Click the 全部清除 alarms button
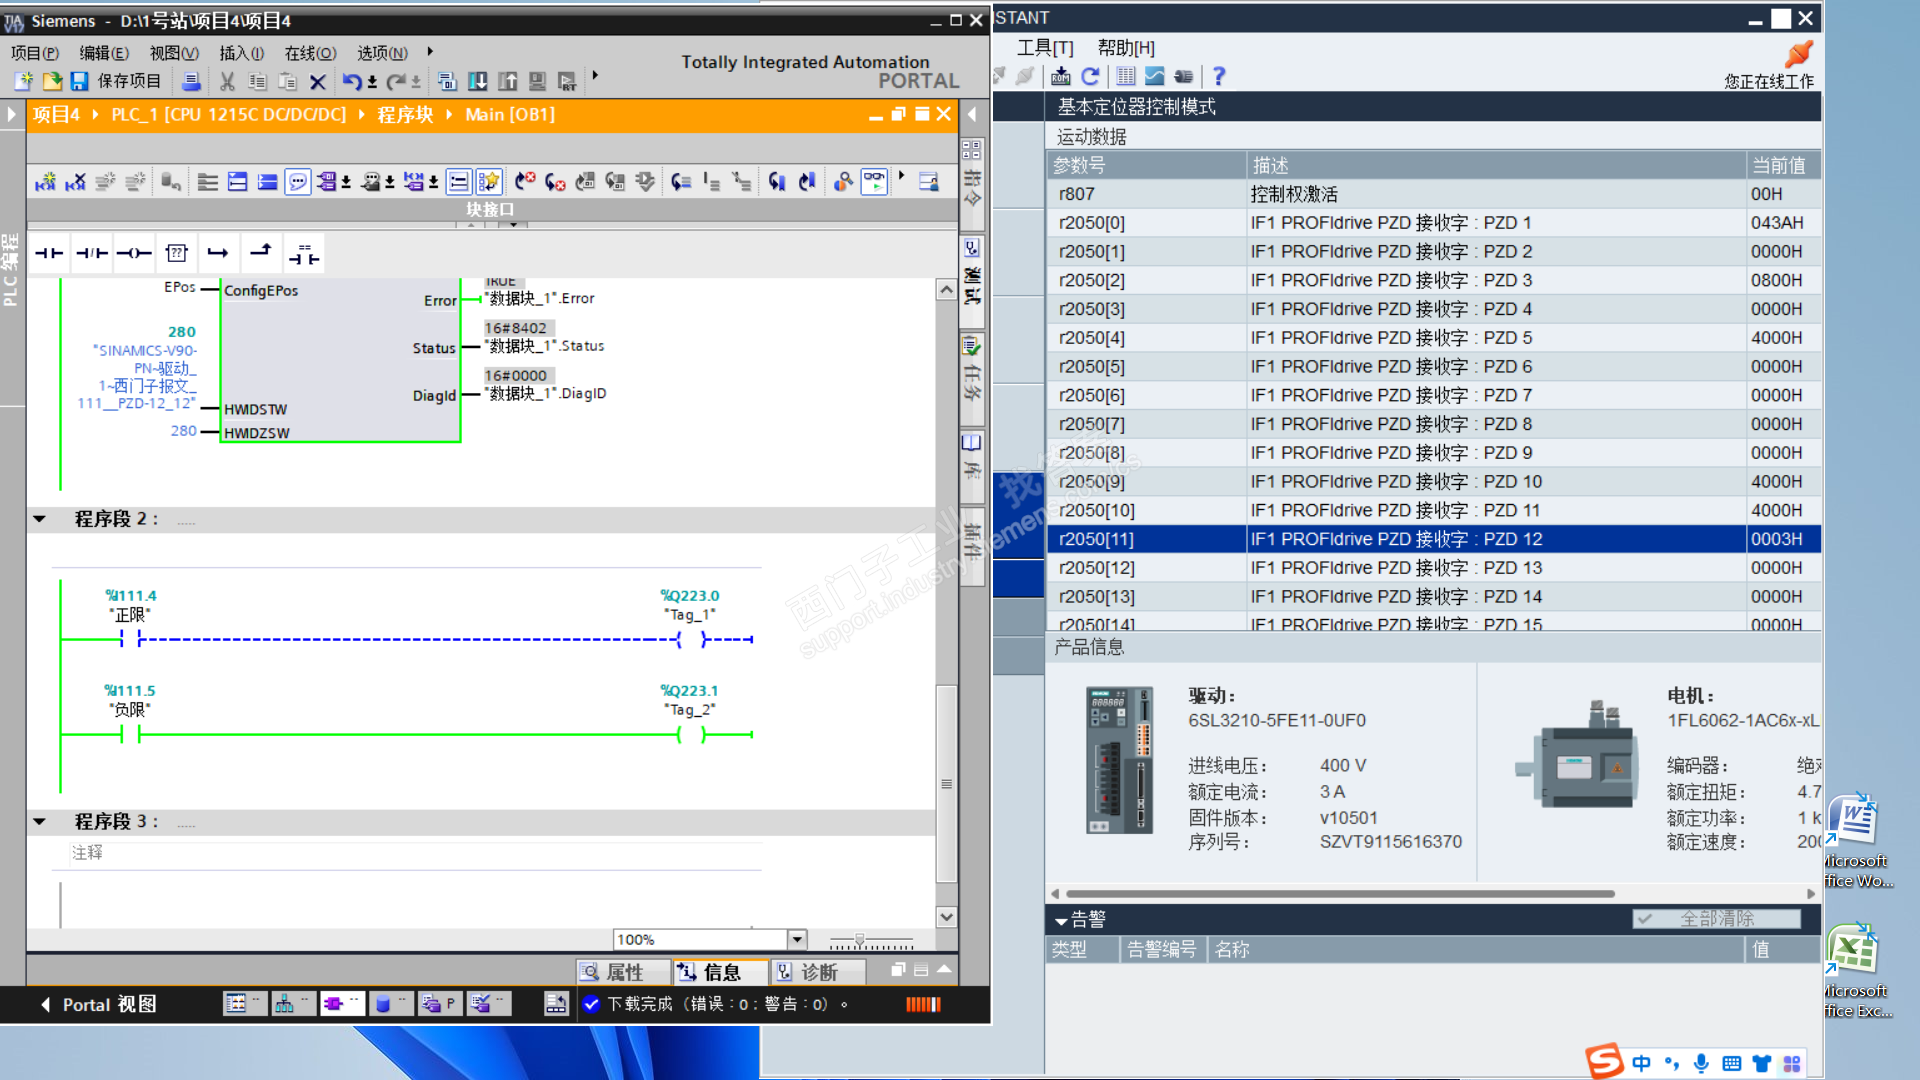1920x1080 pixels. pyautogui.click(x=1716, y=919)
